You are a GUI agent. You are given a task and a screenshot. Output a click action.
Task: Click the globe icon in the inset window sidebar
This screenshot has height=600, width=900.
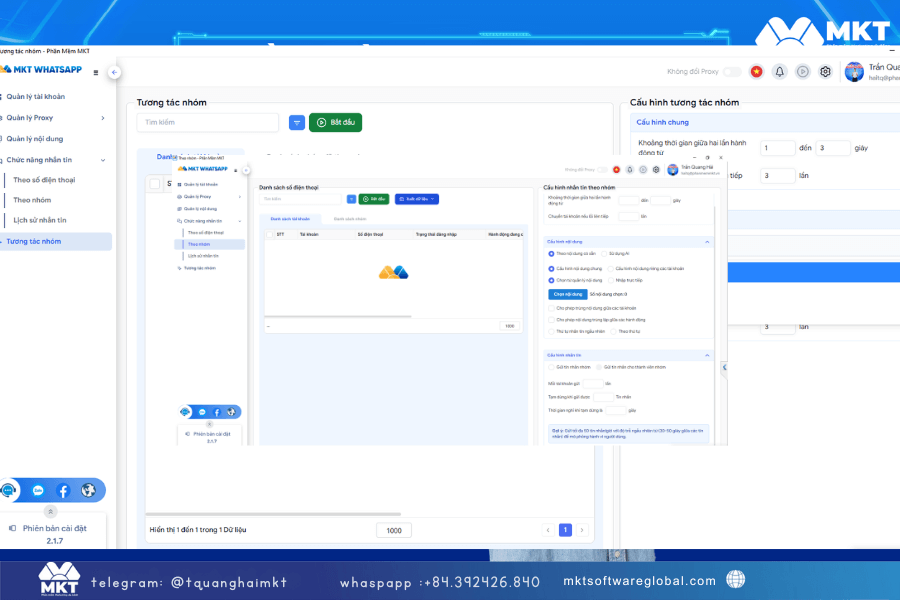point(231,412)
